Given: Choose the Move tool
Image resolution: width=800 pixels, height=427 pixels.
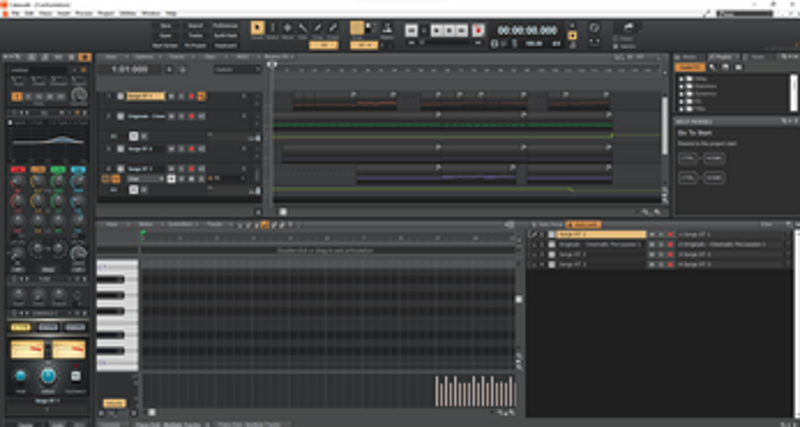Looking at the screenshot, I should pyautogui.click(x=287, y=29).
